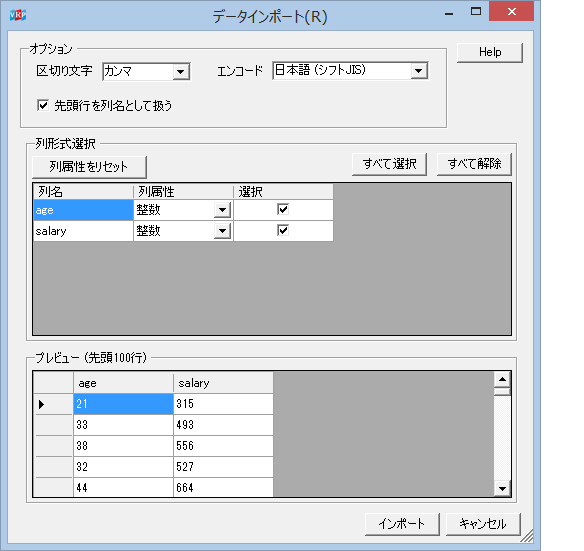The width and height of the screenshot is (584, 551).
Task: Click the すべて解除 button
Action: click(474, 164)
